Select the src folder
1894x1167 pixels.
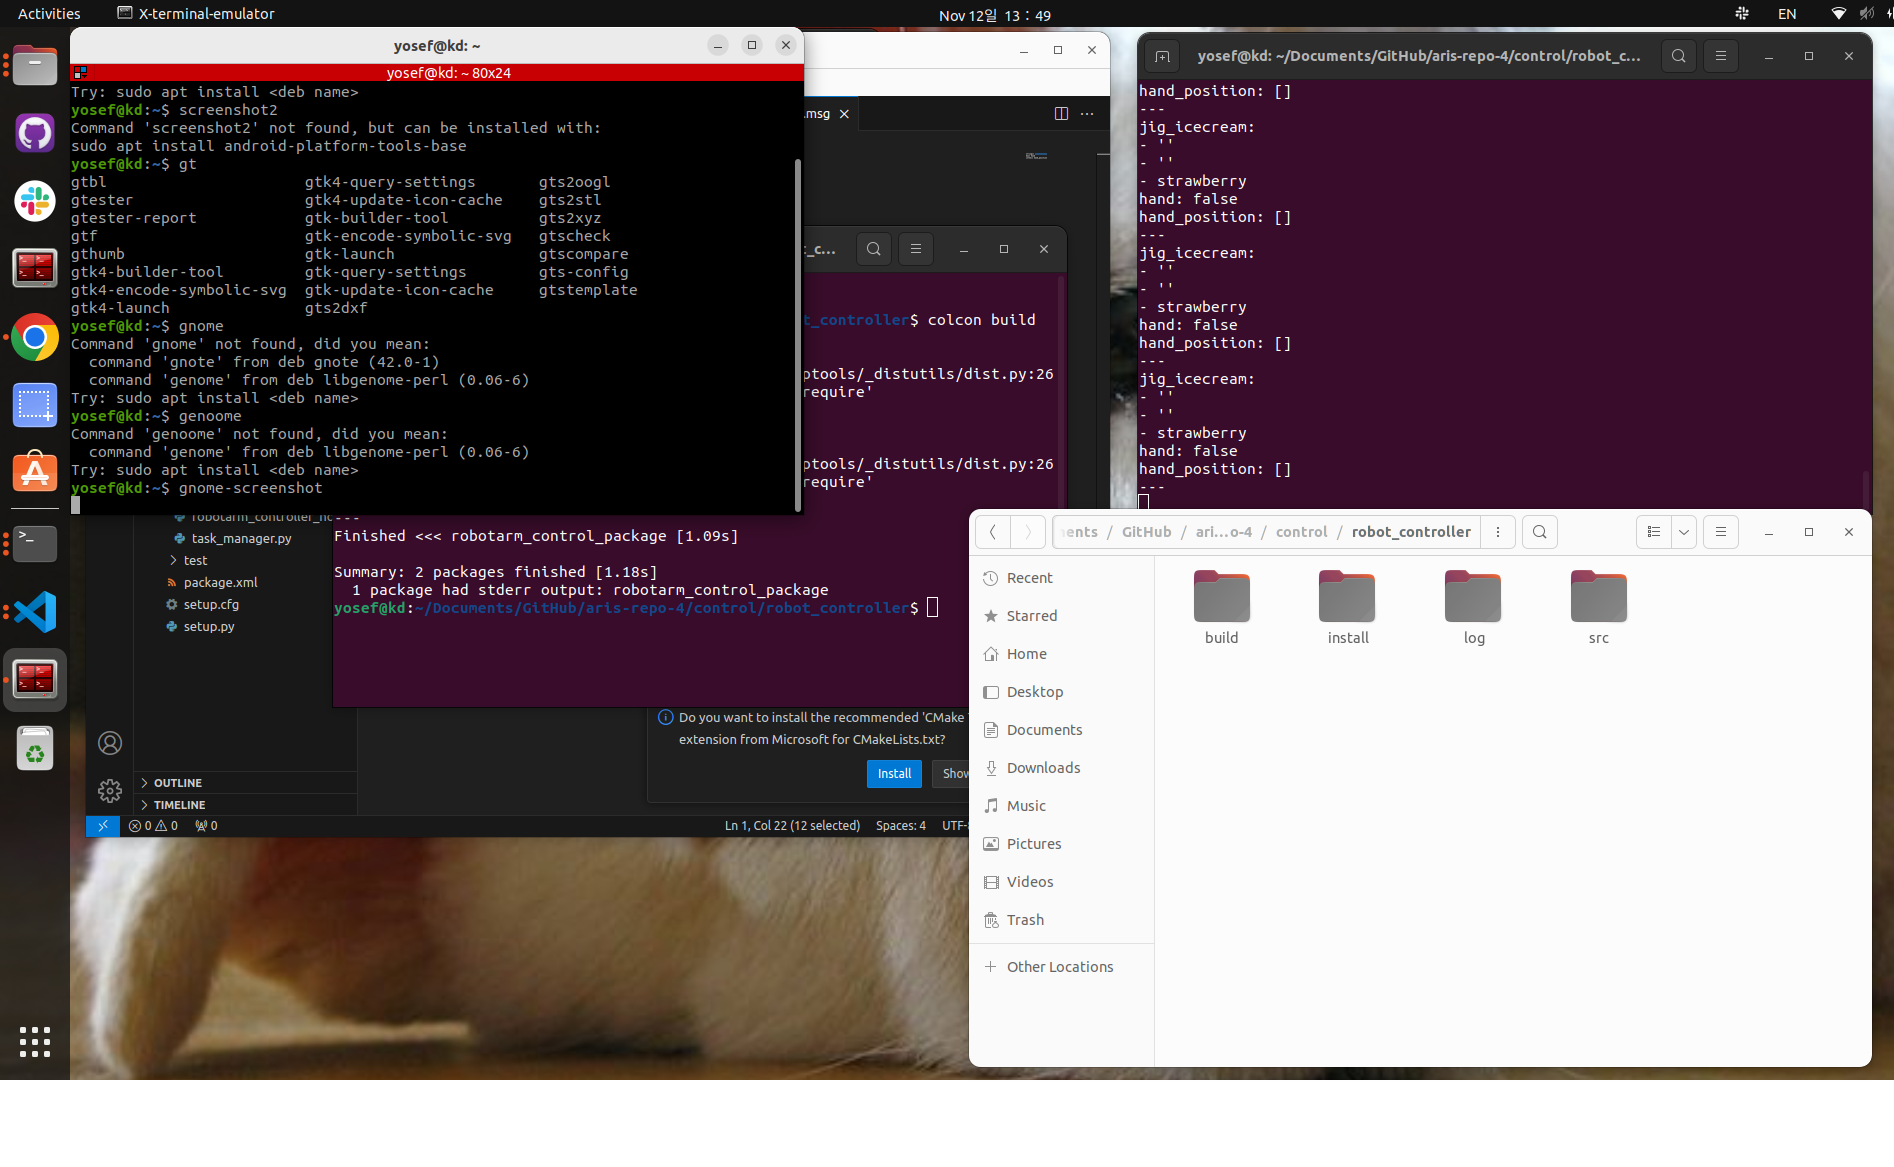point(1598,608)
